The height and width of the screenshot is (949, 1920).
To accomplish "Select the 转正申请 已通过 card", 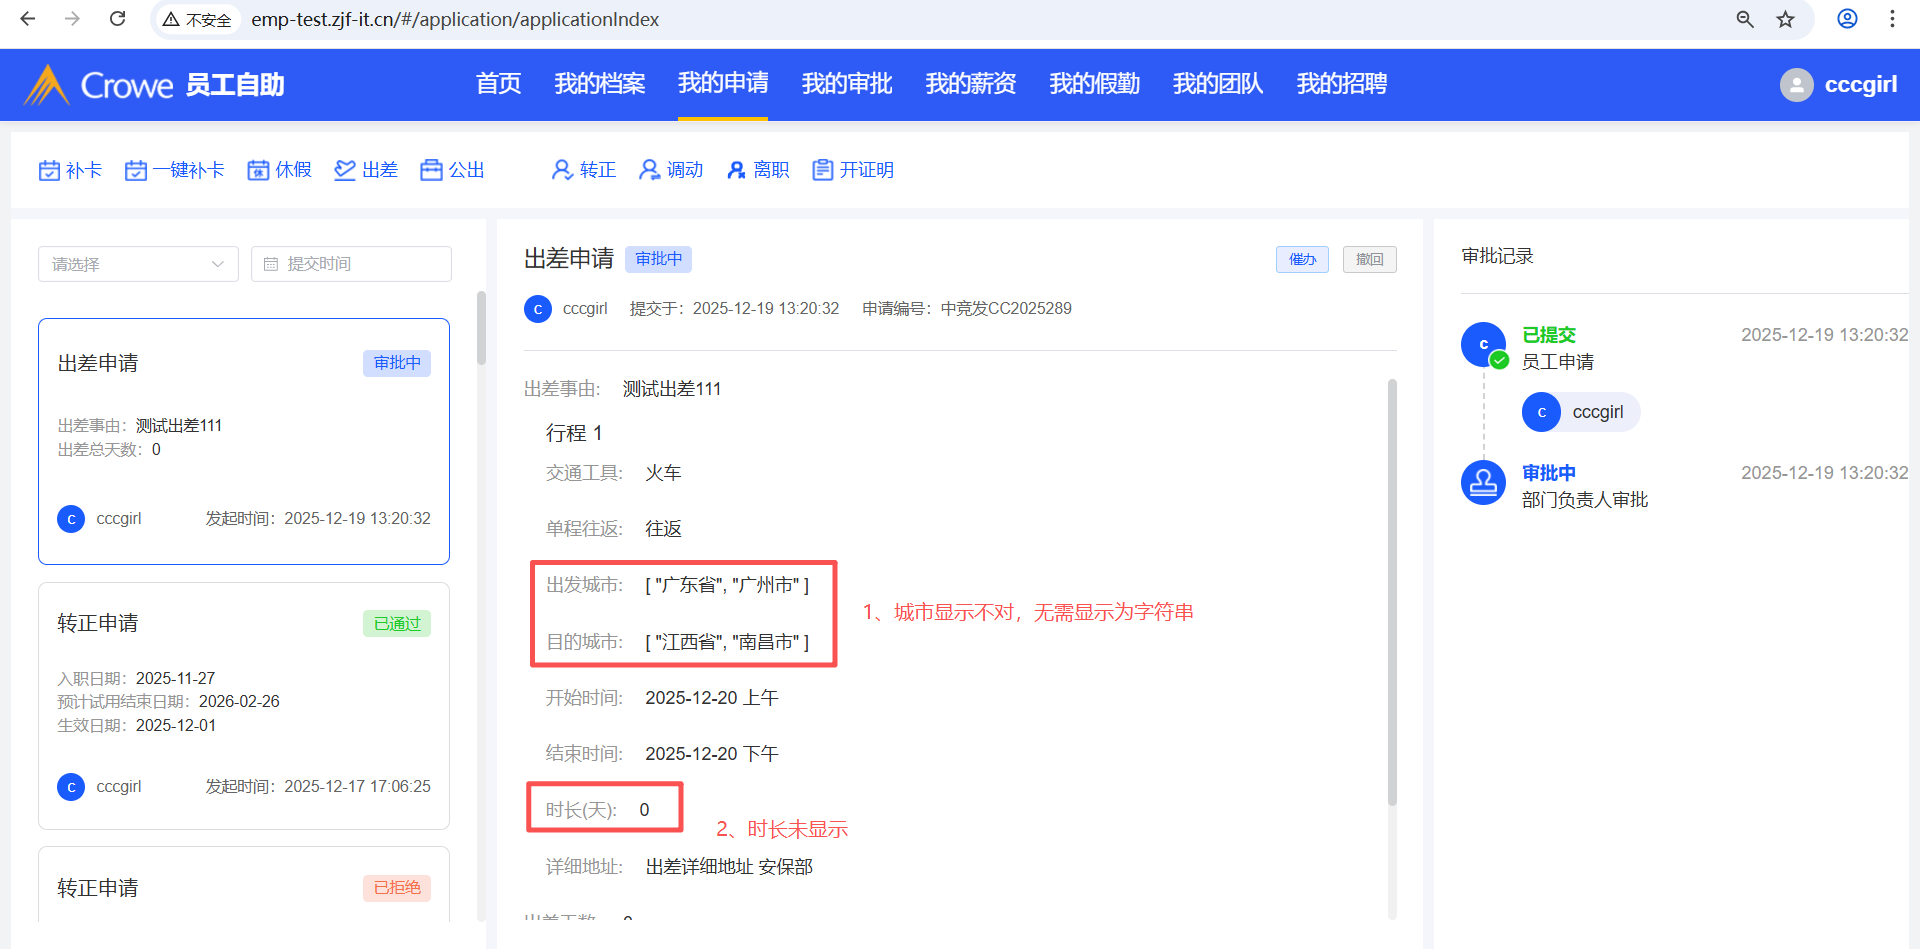I will (244, 706).
